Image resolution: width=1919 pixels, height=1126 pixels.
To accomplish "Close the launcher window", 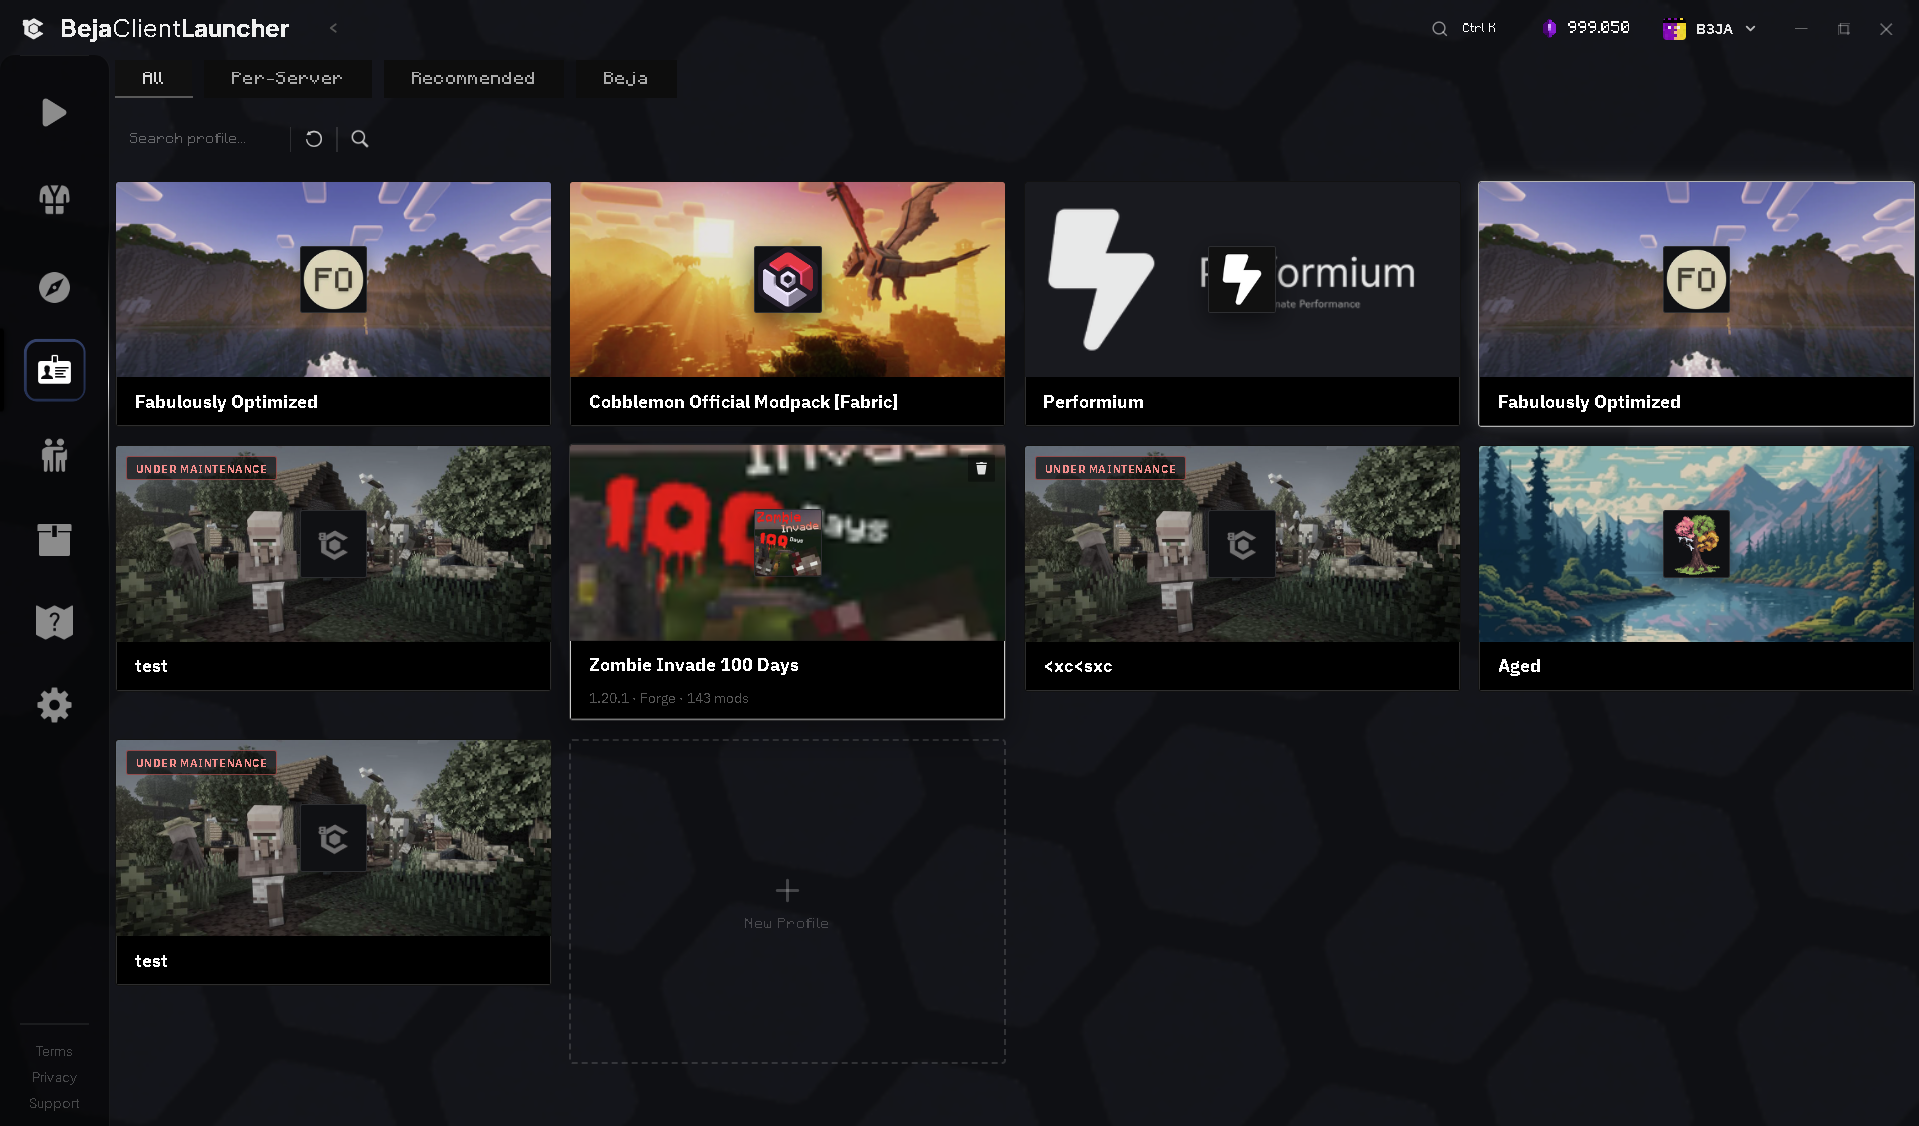I will click(x=1886, y=29).
